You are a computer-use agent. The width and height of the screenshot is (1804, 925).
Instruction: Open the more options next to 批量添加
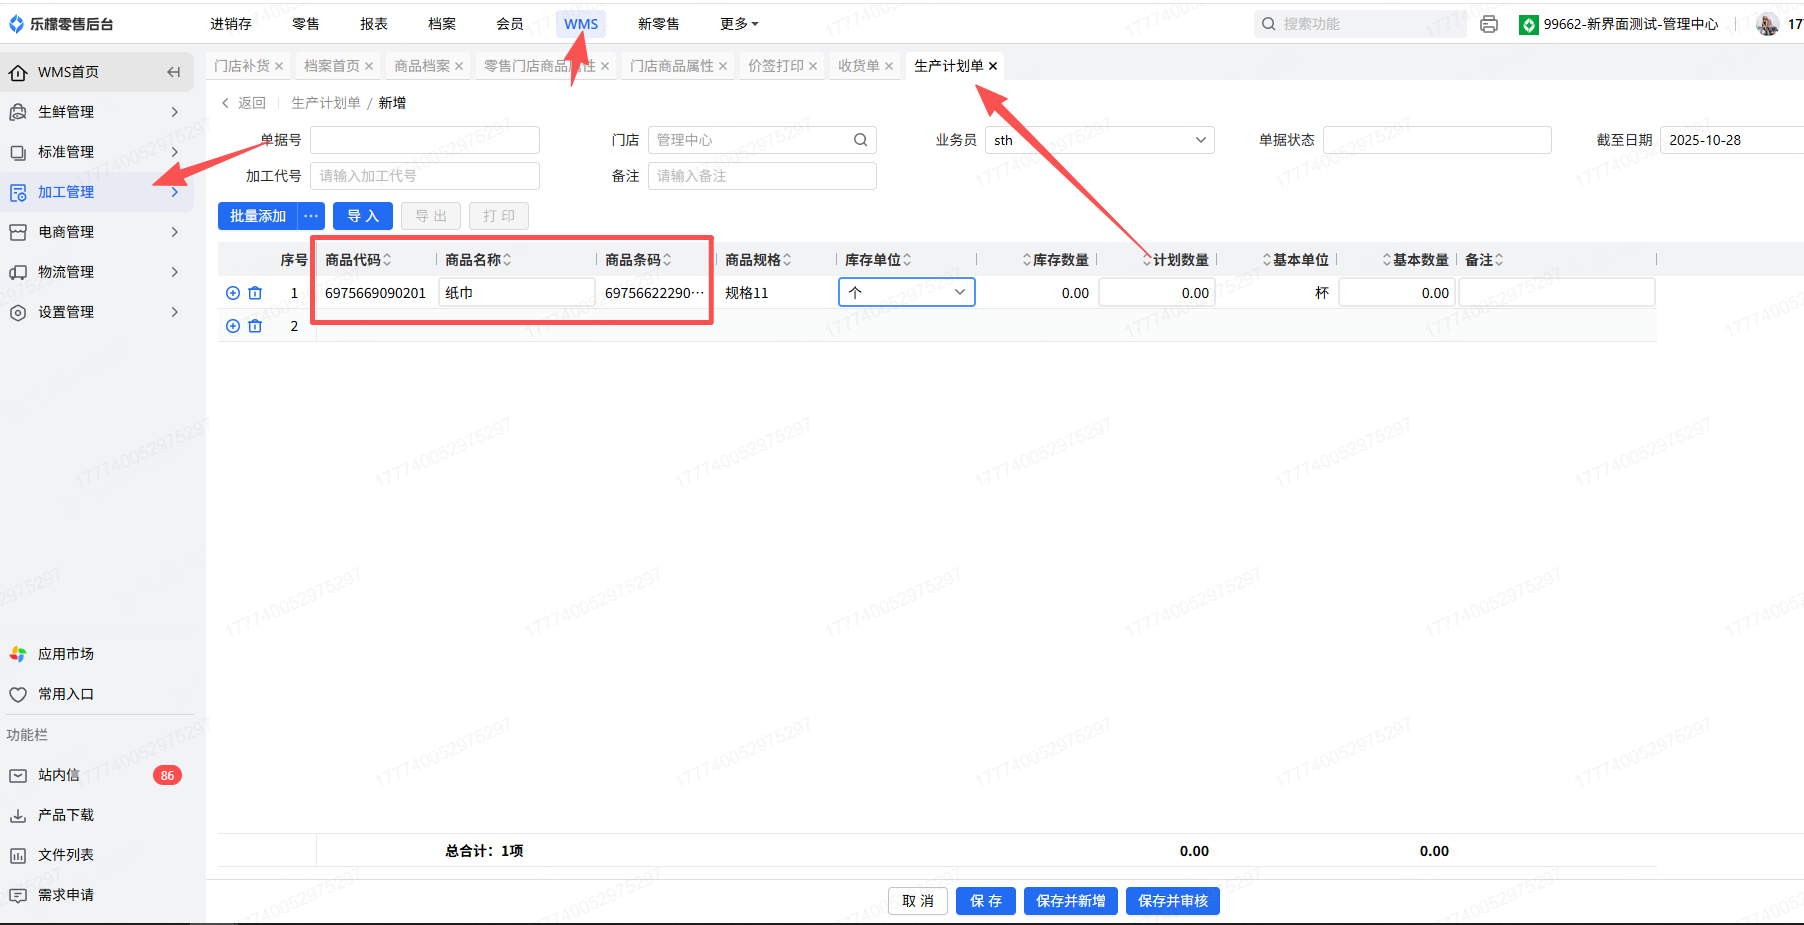click(x=311, y=216)
